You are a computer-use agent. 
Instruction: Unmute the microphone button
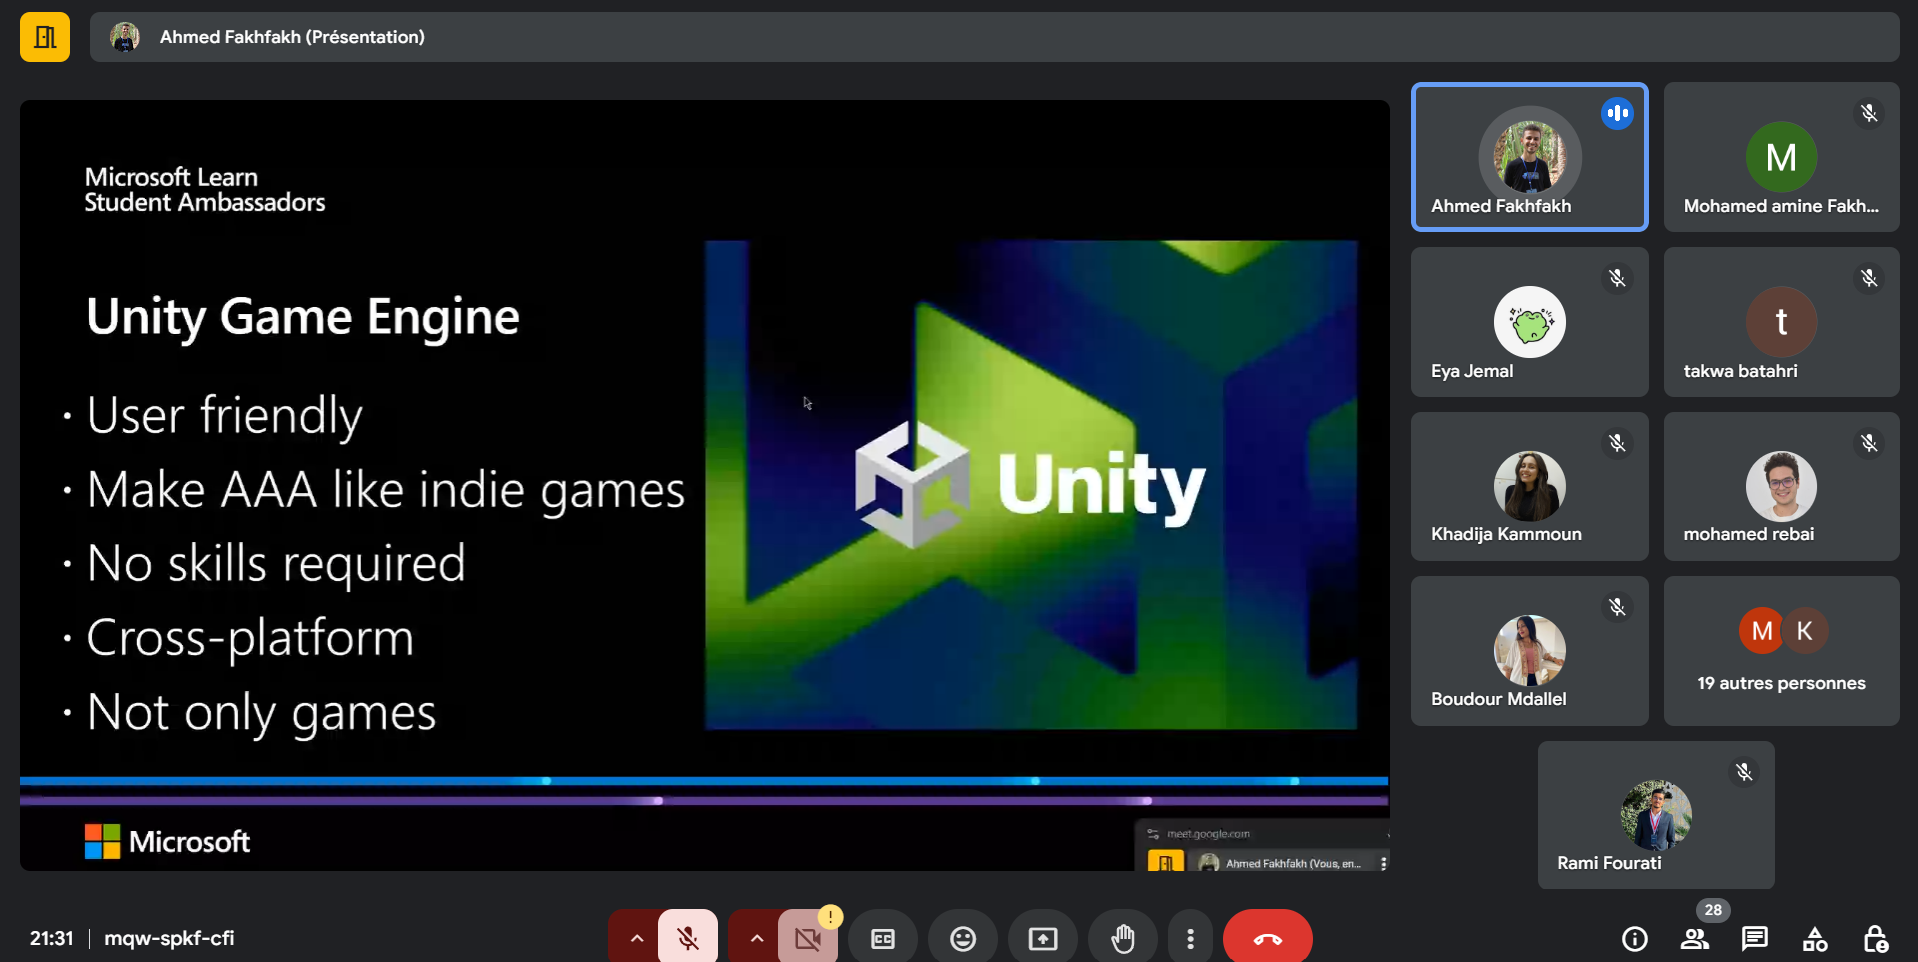coord(688,938)
